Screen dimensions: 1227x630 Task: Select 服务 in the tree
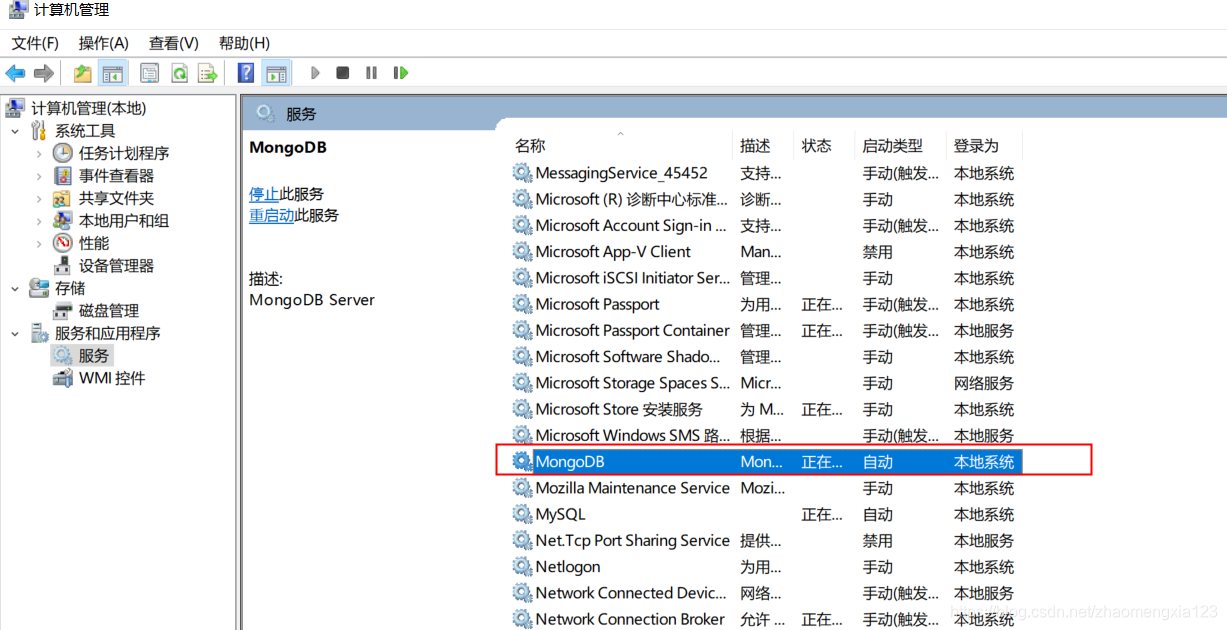(94, 356)
